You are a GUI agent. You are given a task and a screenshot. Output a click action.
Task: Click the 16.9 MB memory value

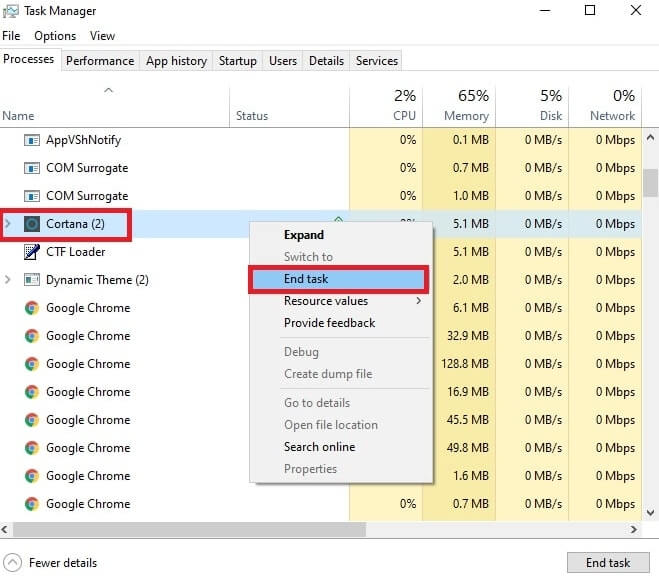click(468, 392)
